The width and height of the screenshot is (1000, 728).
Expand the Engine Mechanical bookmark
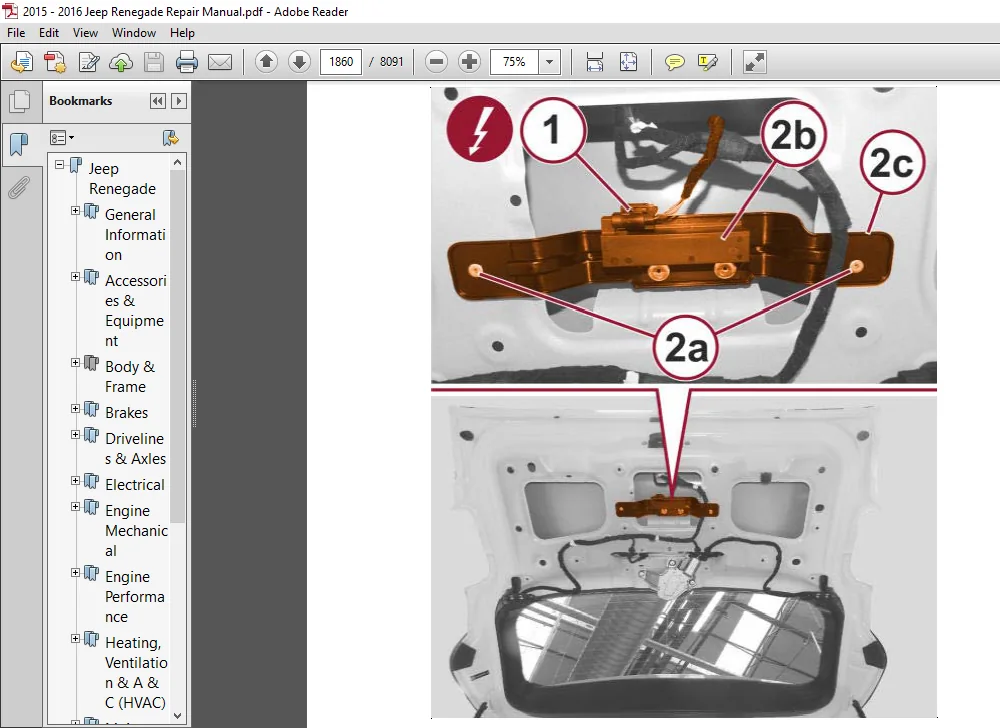75,507
